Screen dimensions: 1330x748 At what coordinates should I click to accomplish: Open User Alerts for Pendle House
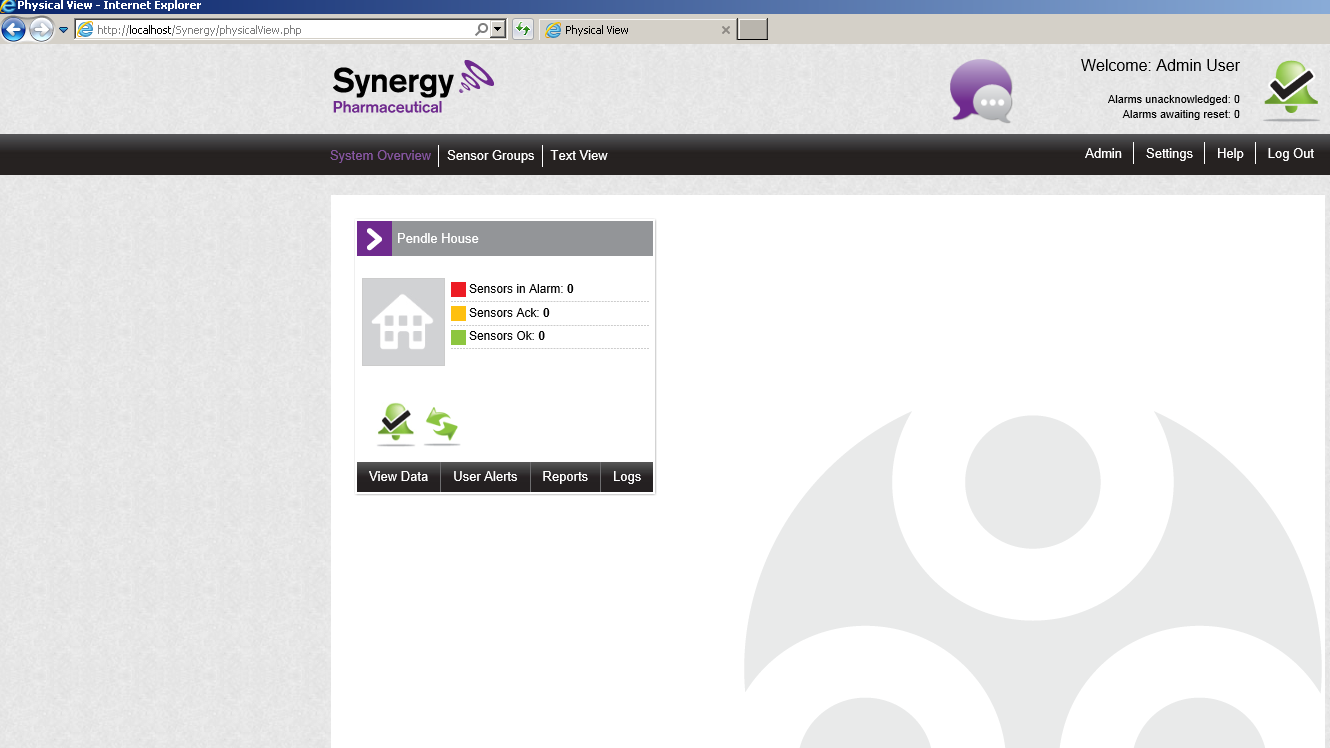485,476
